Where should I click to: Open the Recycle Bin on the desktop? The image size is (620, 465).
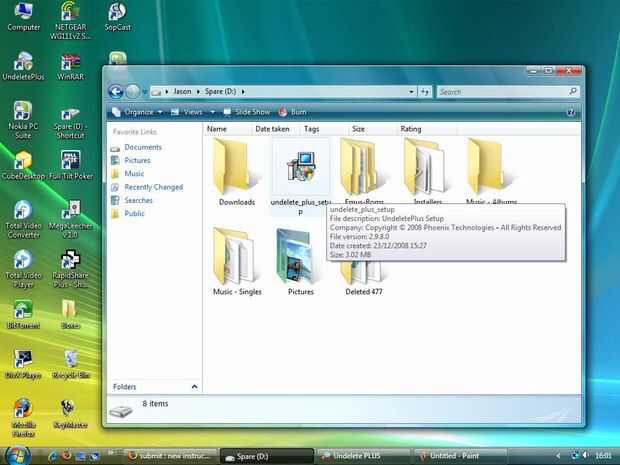click(x=71, y=364)
